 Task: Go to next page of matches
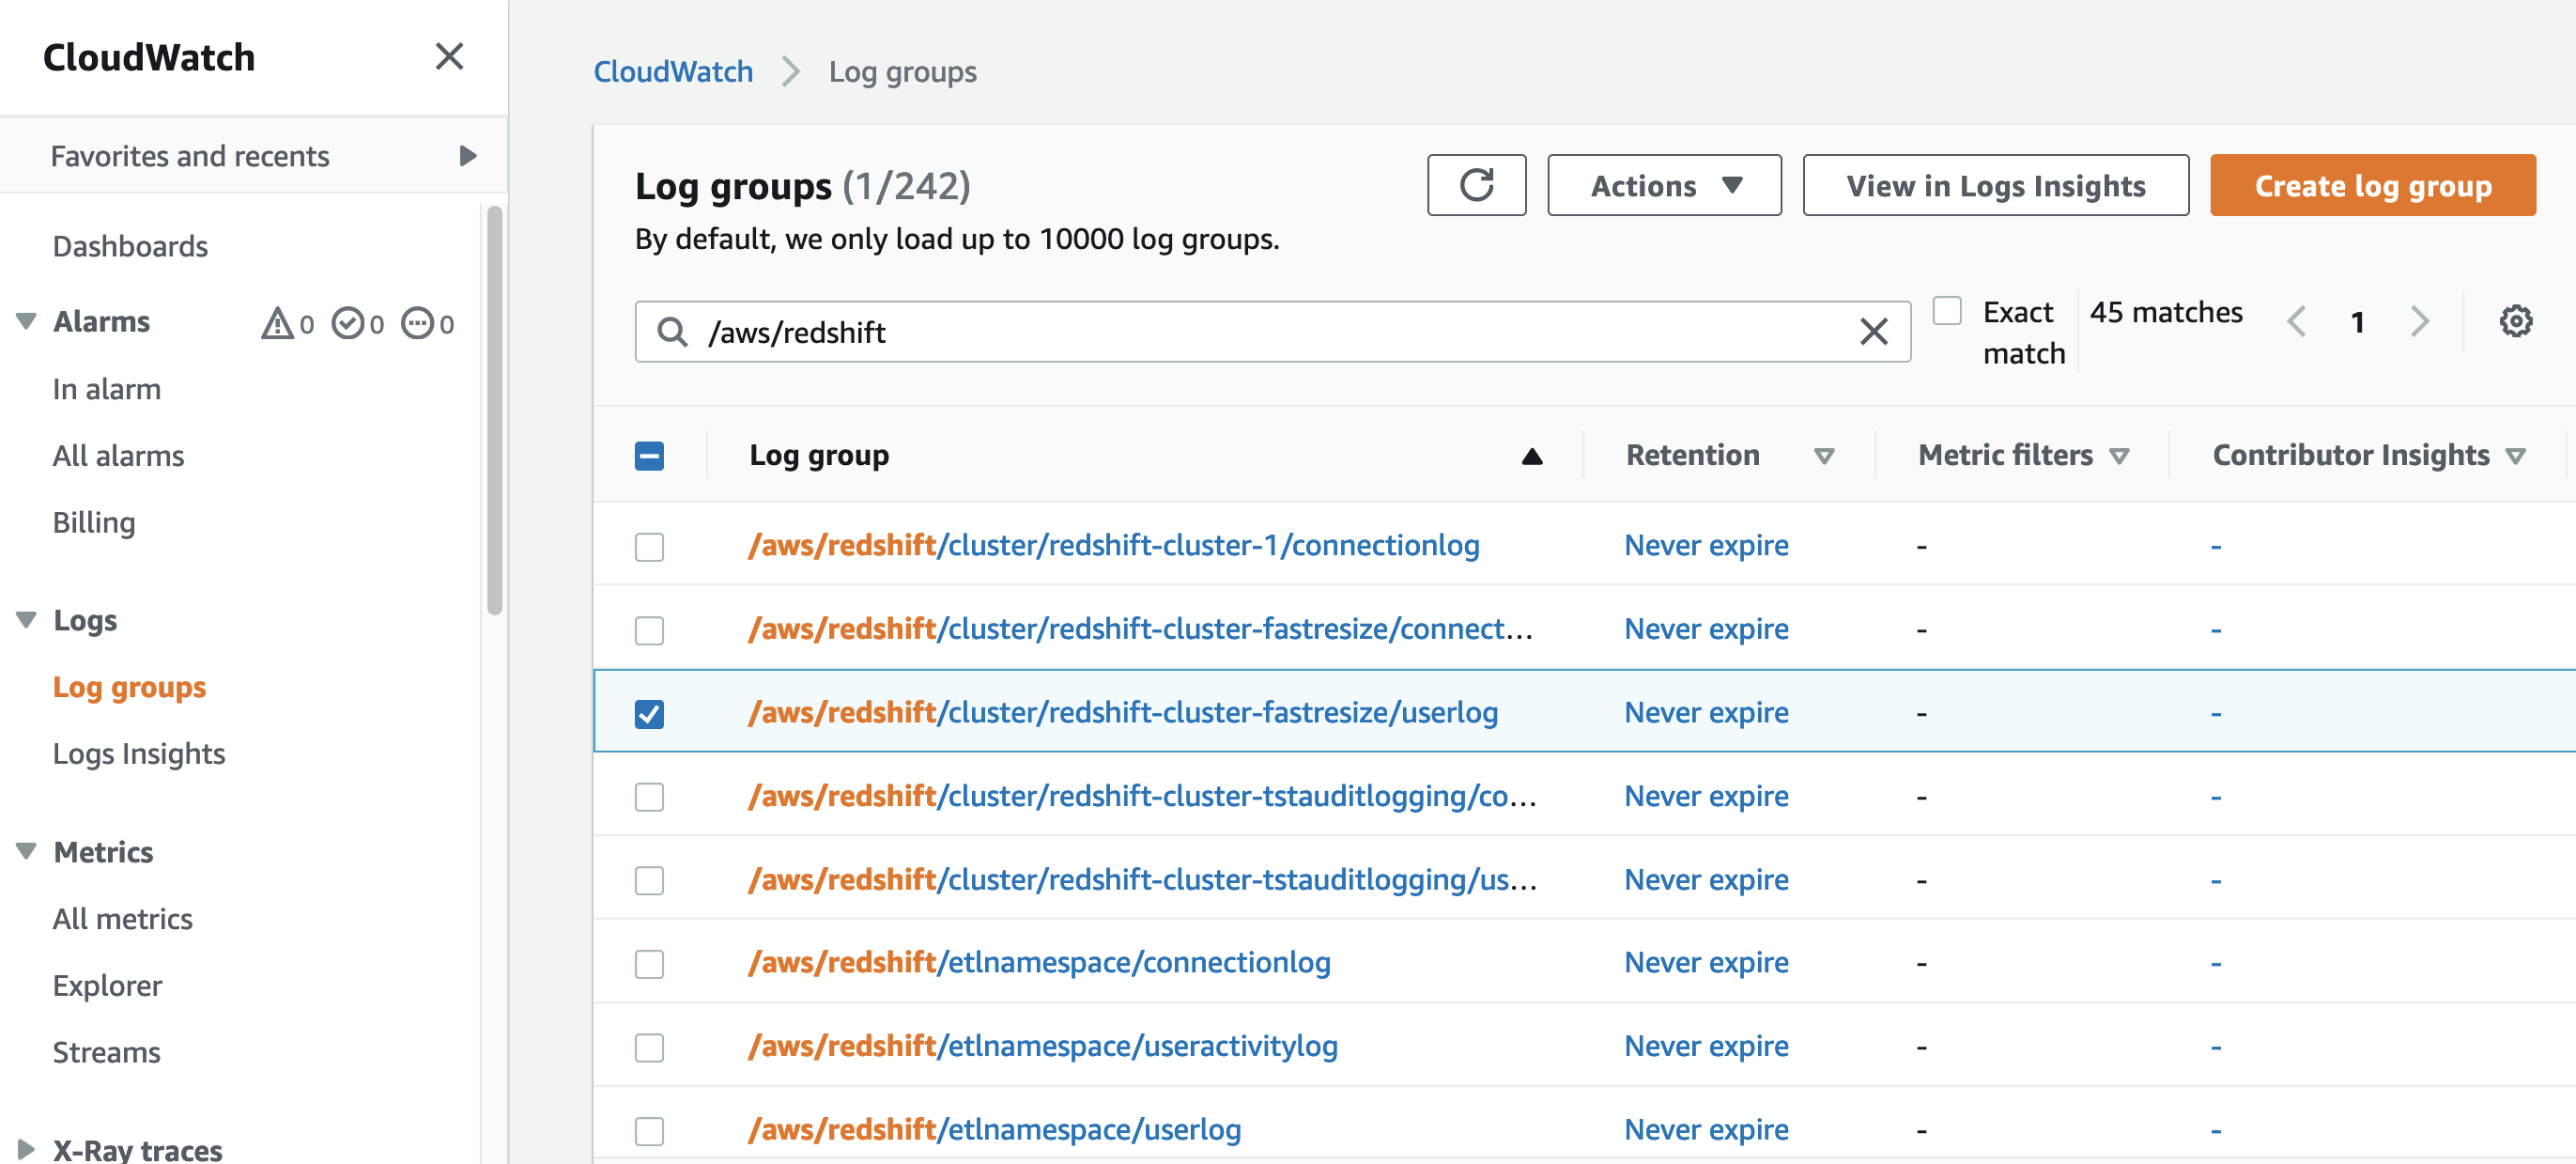point(2419,322)
